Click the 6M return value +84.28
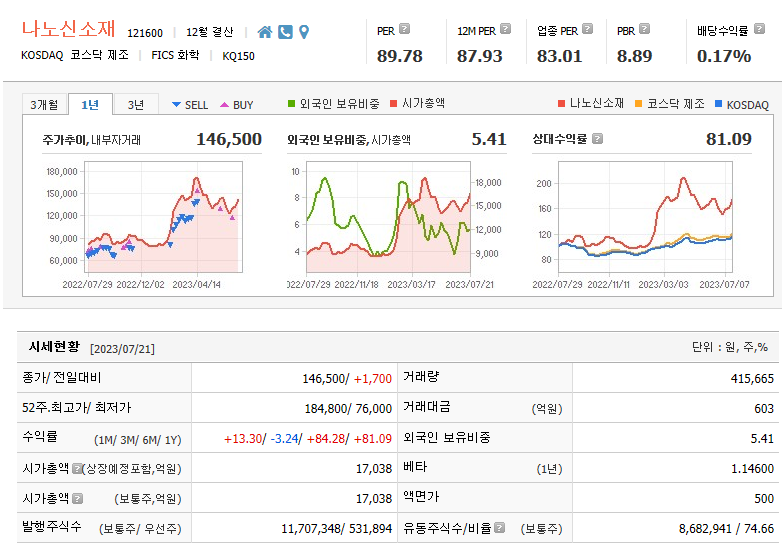Image resolution: width=782 pixels, height=551 pixels. point(326,438)
